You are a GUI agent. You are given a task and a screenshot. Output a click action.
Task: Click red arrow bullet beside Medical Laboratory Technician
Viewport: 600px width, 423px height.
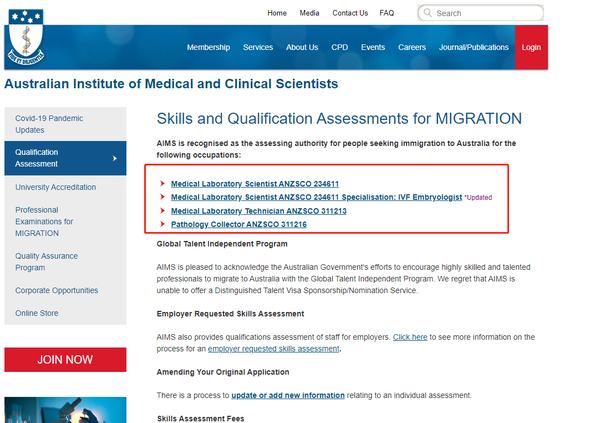(162, 211)
